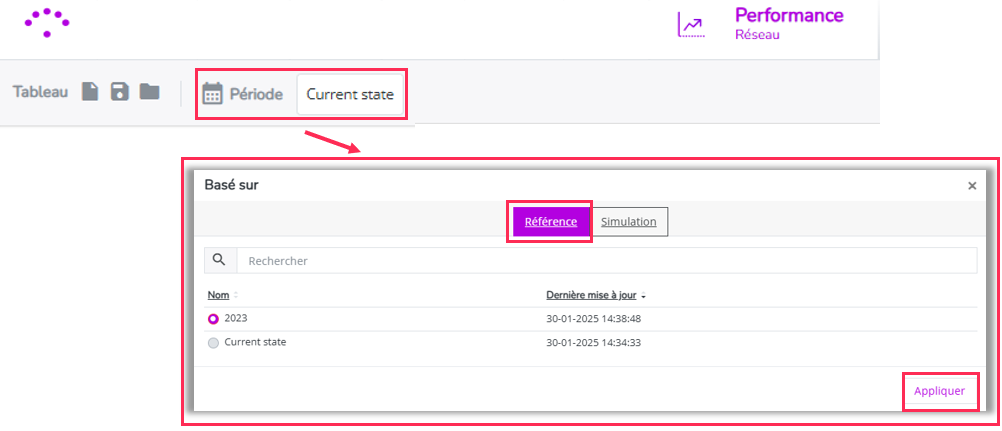The image size is (1002, 431).
Task: Open the Current state period selector
Action: [x=350, y=95]
